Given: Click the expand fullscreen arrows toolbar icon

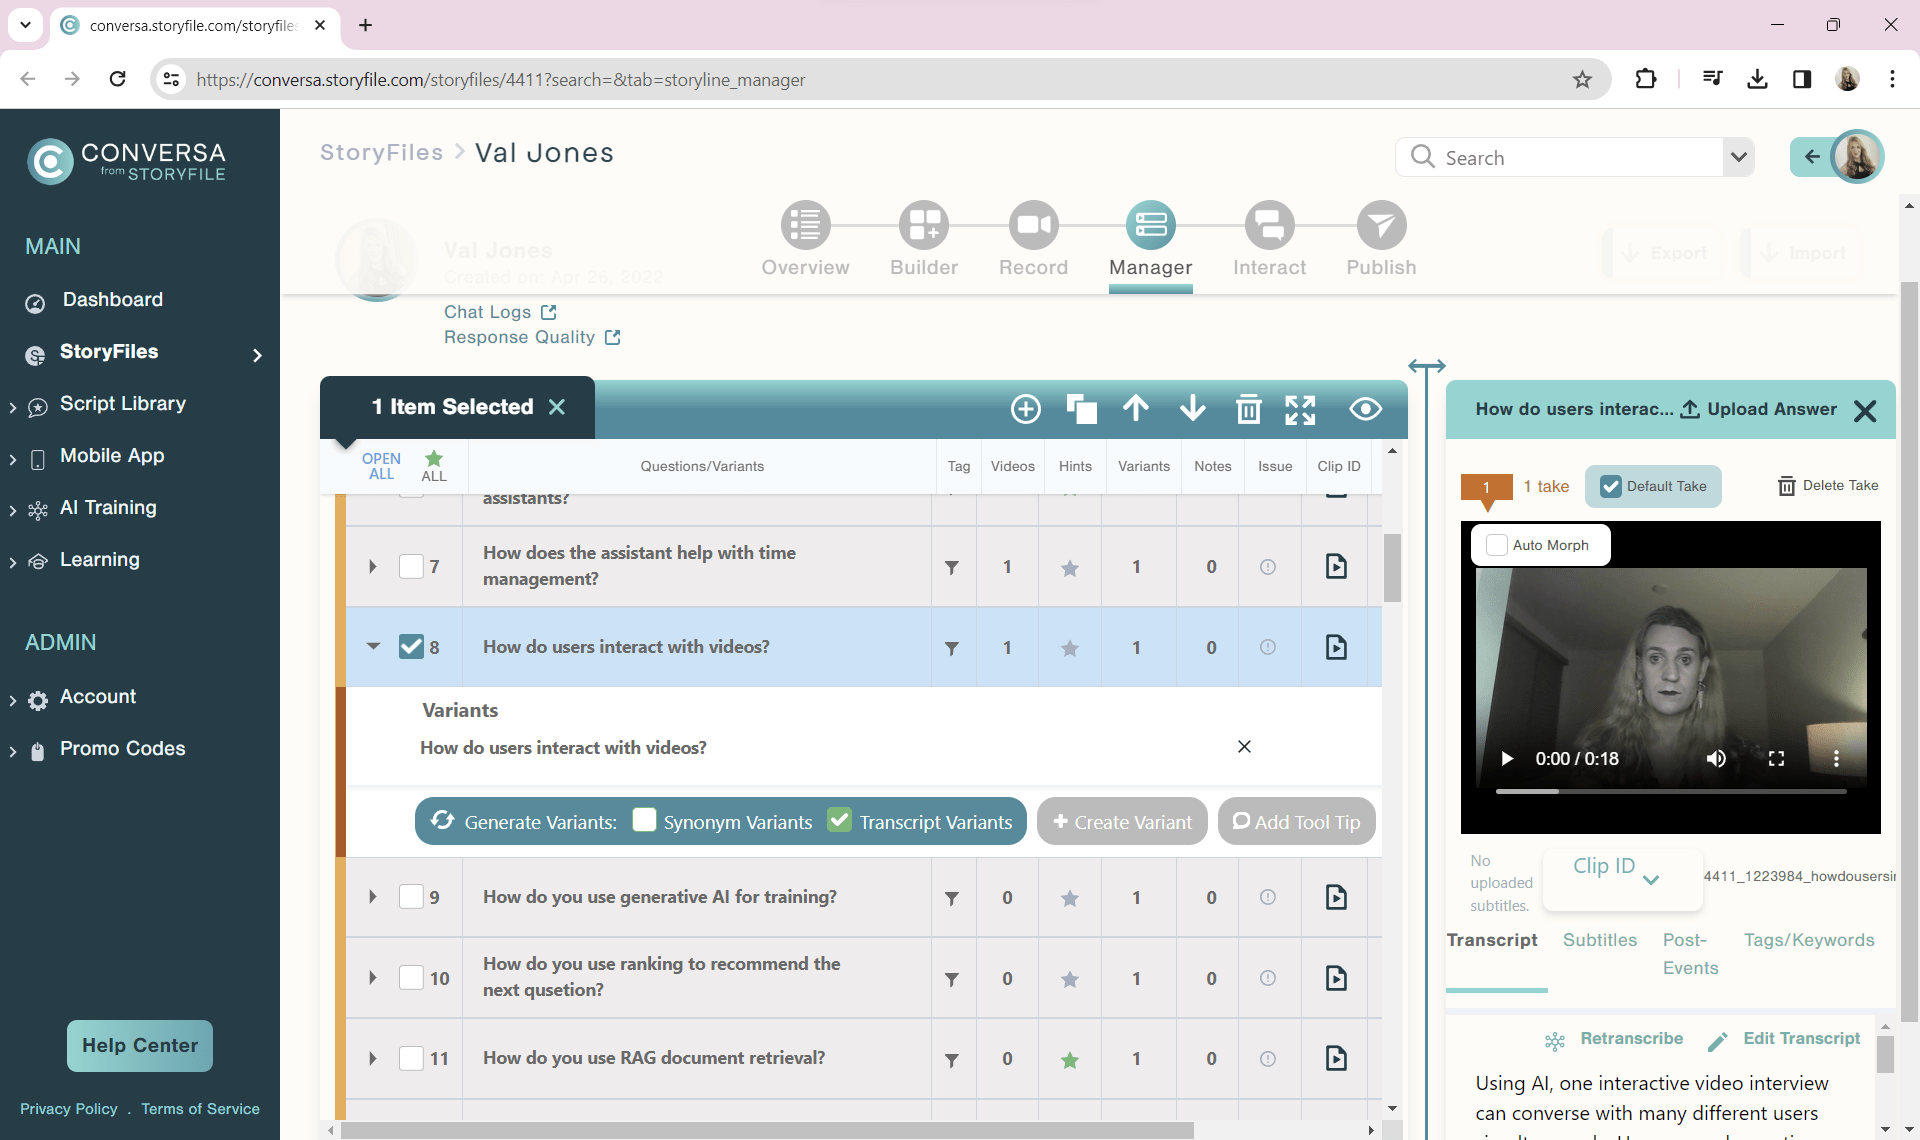Looking at the screenshot, I should (x=1300, y=409).
